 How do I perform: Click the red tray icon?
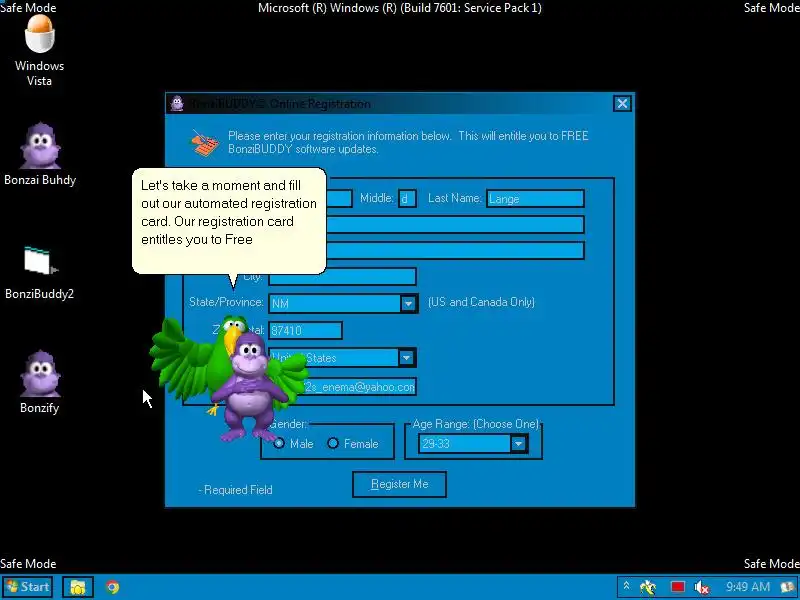click(x=678, y=587)
